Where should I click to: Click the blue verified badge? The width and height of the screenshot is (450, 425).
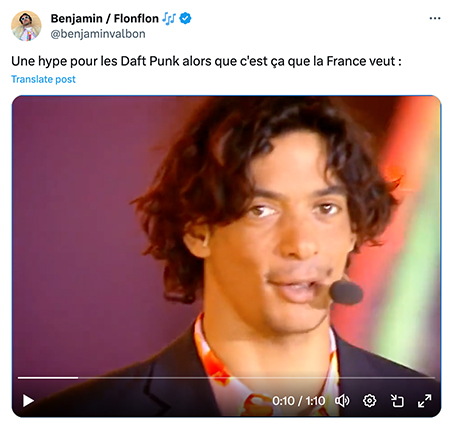(185, 18)
